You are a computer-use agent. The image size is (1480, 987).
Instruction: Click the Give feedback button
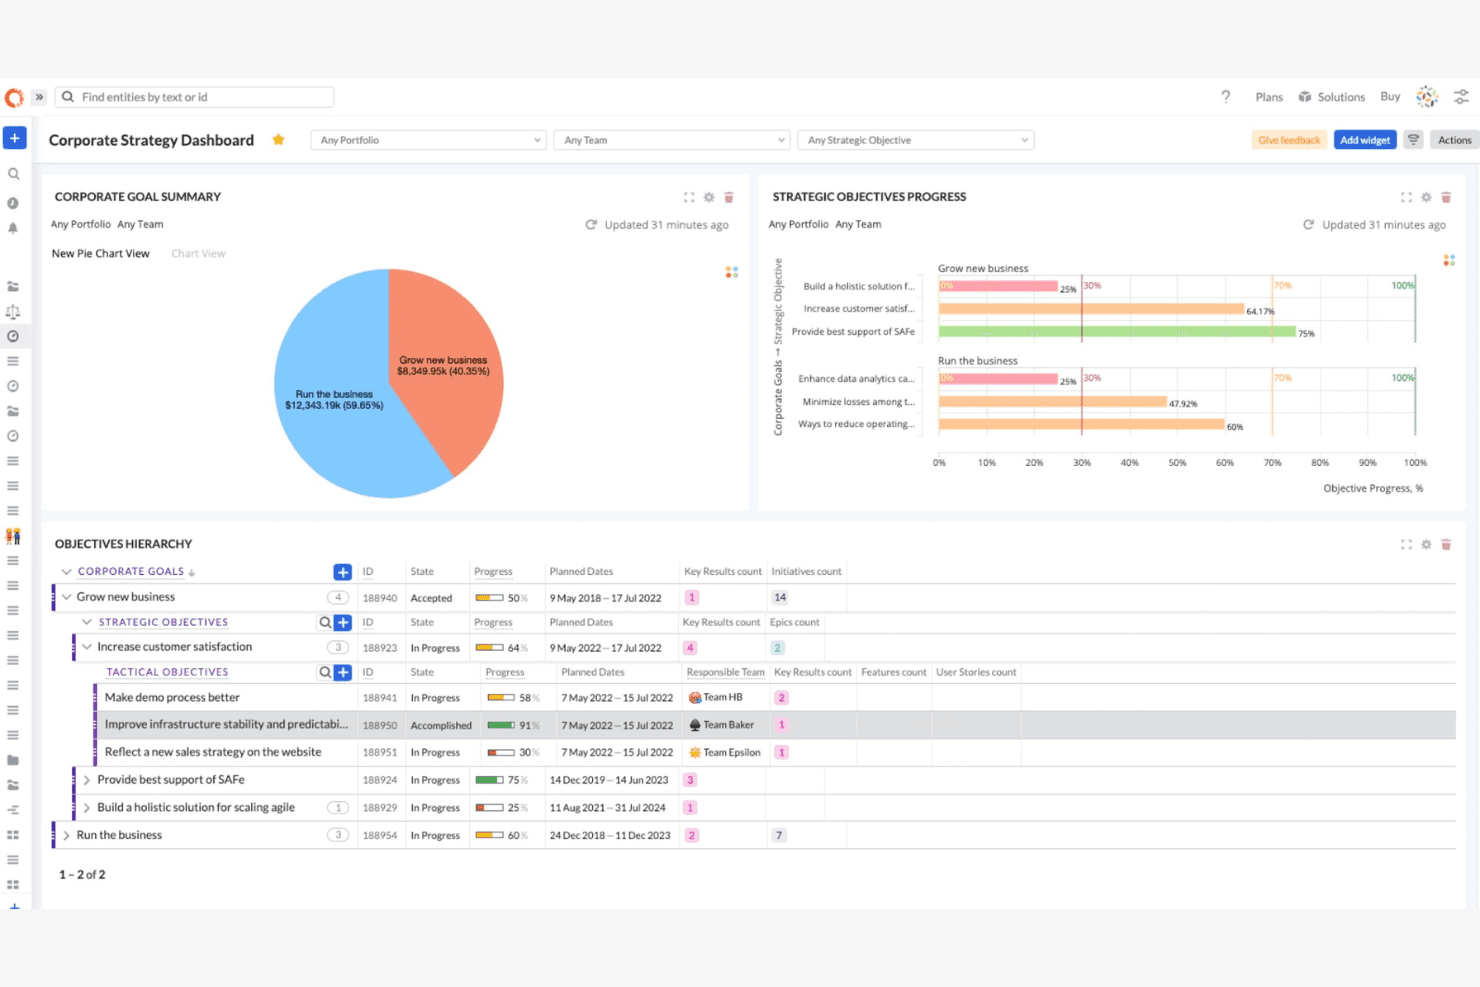[1289, 140]
